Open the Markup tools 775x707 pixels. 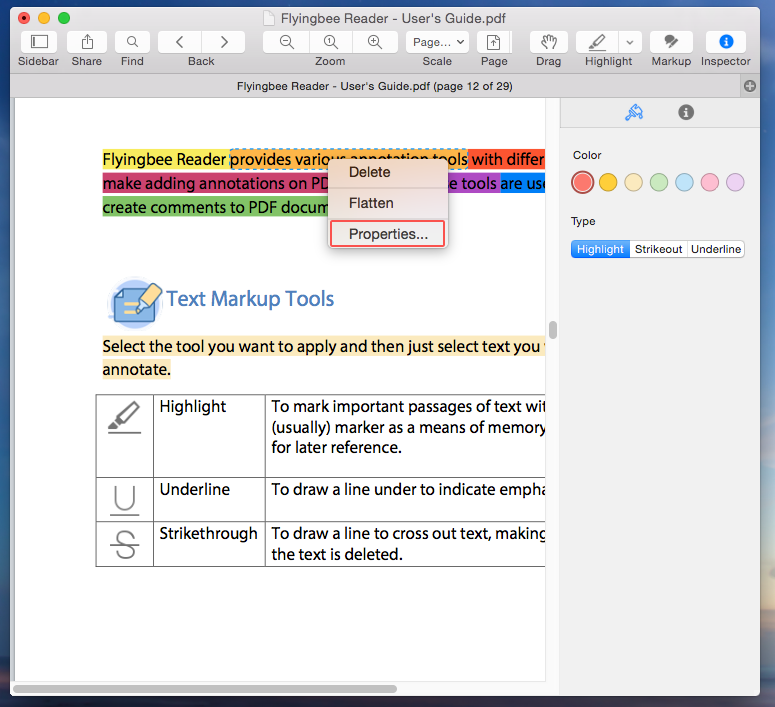(x=671, y=42)
